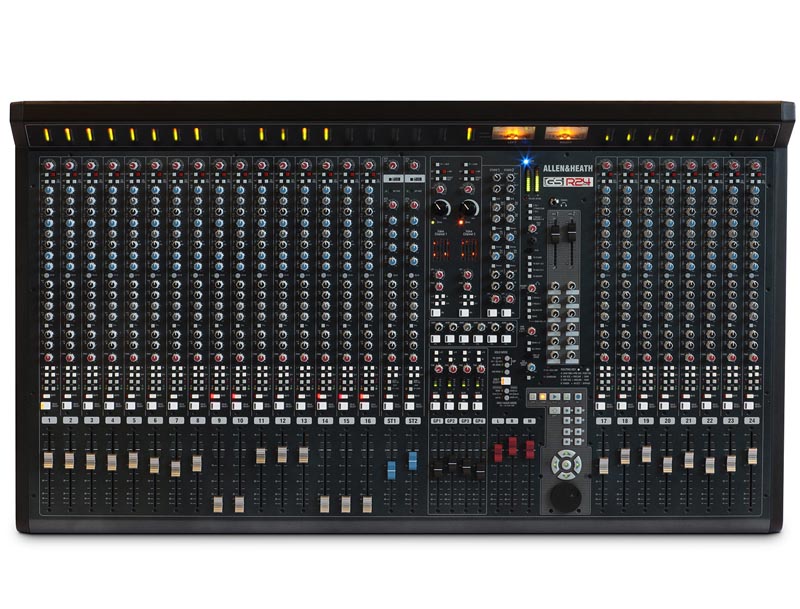The height and width of the screenshot is (609, 800).
Task: Toggle channel 1's mute button
Action: click(45, 396)
